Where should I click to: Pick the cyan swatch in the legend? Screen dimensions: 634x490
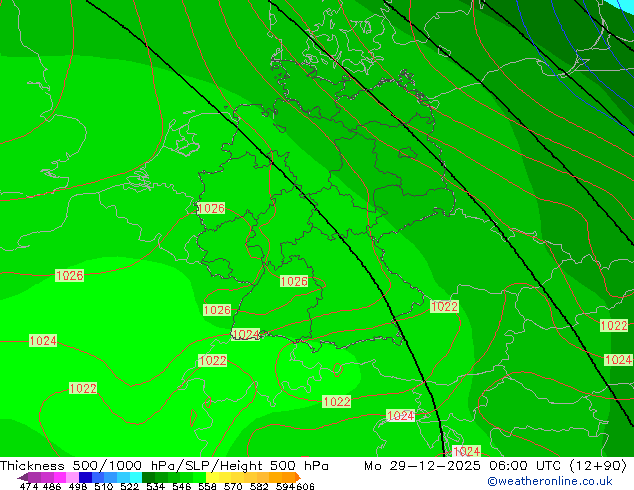(136, 477)
